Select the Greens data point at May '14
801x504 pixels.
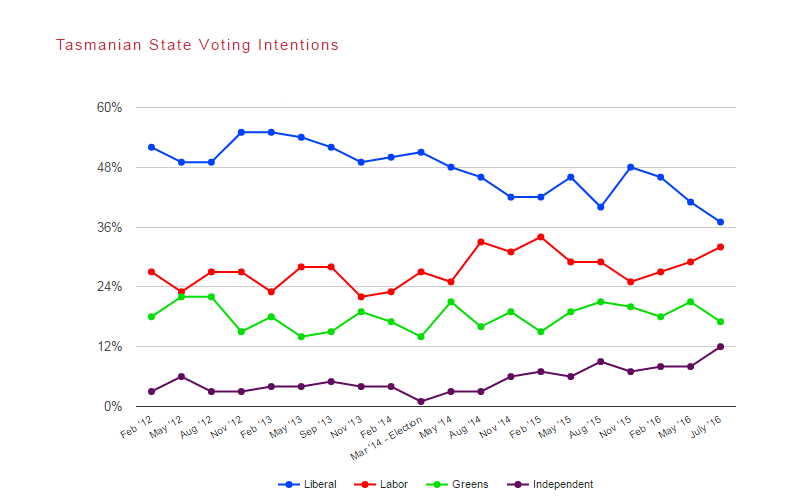[451, 302]
